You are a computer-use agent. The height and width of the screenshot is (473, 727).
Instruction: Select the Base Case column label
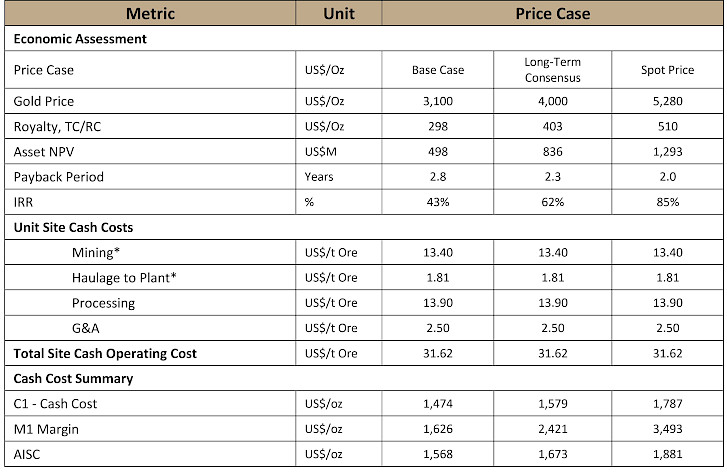437,71
